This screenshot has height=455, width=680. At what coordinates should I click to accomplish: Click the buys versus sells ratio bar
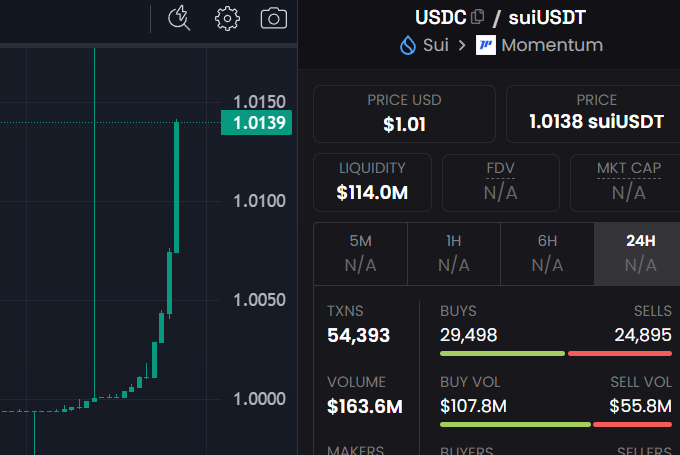click(x=556, y=354)
